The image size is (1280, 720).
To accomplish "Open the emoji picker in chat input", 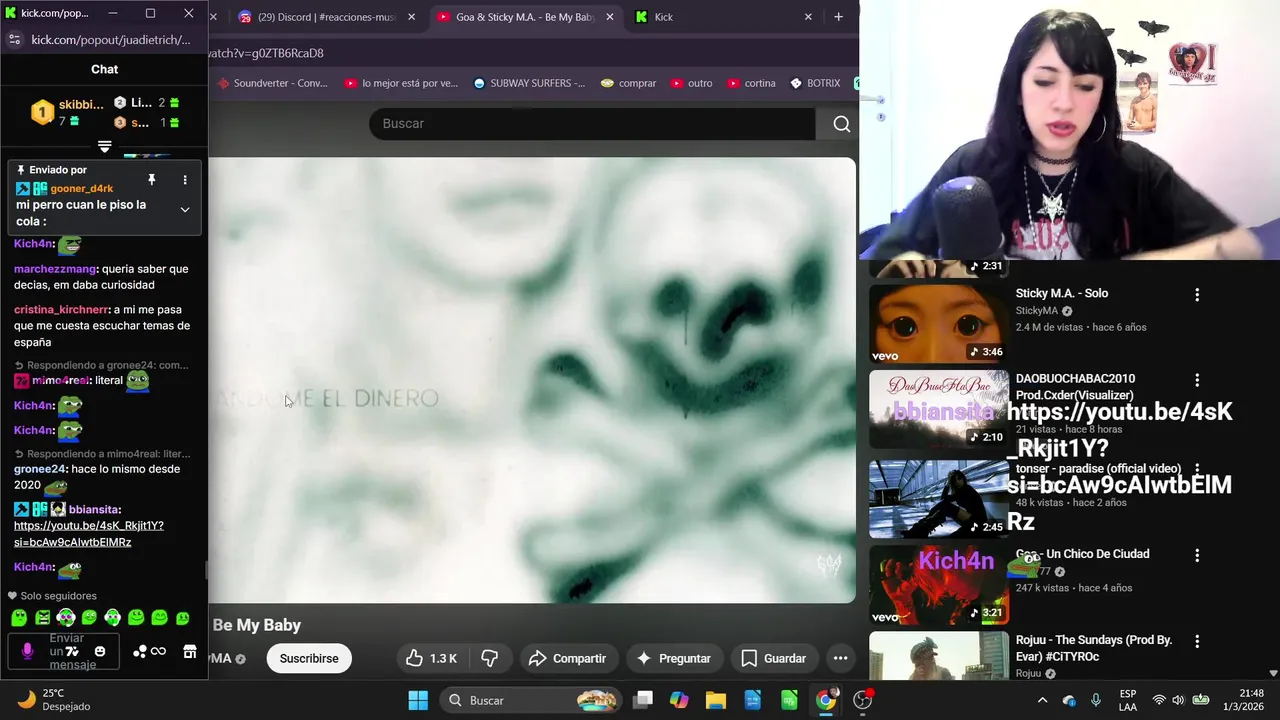I will point(99,652).
